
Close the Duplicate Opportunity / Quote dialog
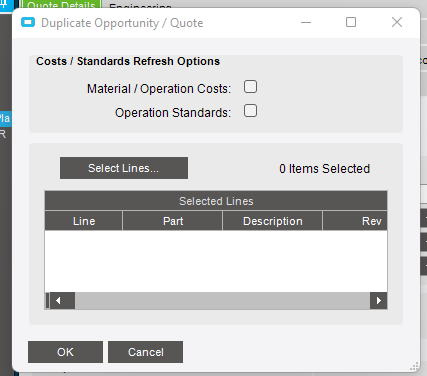pyautogui.click(x=397, y=22)
